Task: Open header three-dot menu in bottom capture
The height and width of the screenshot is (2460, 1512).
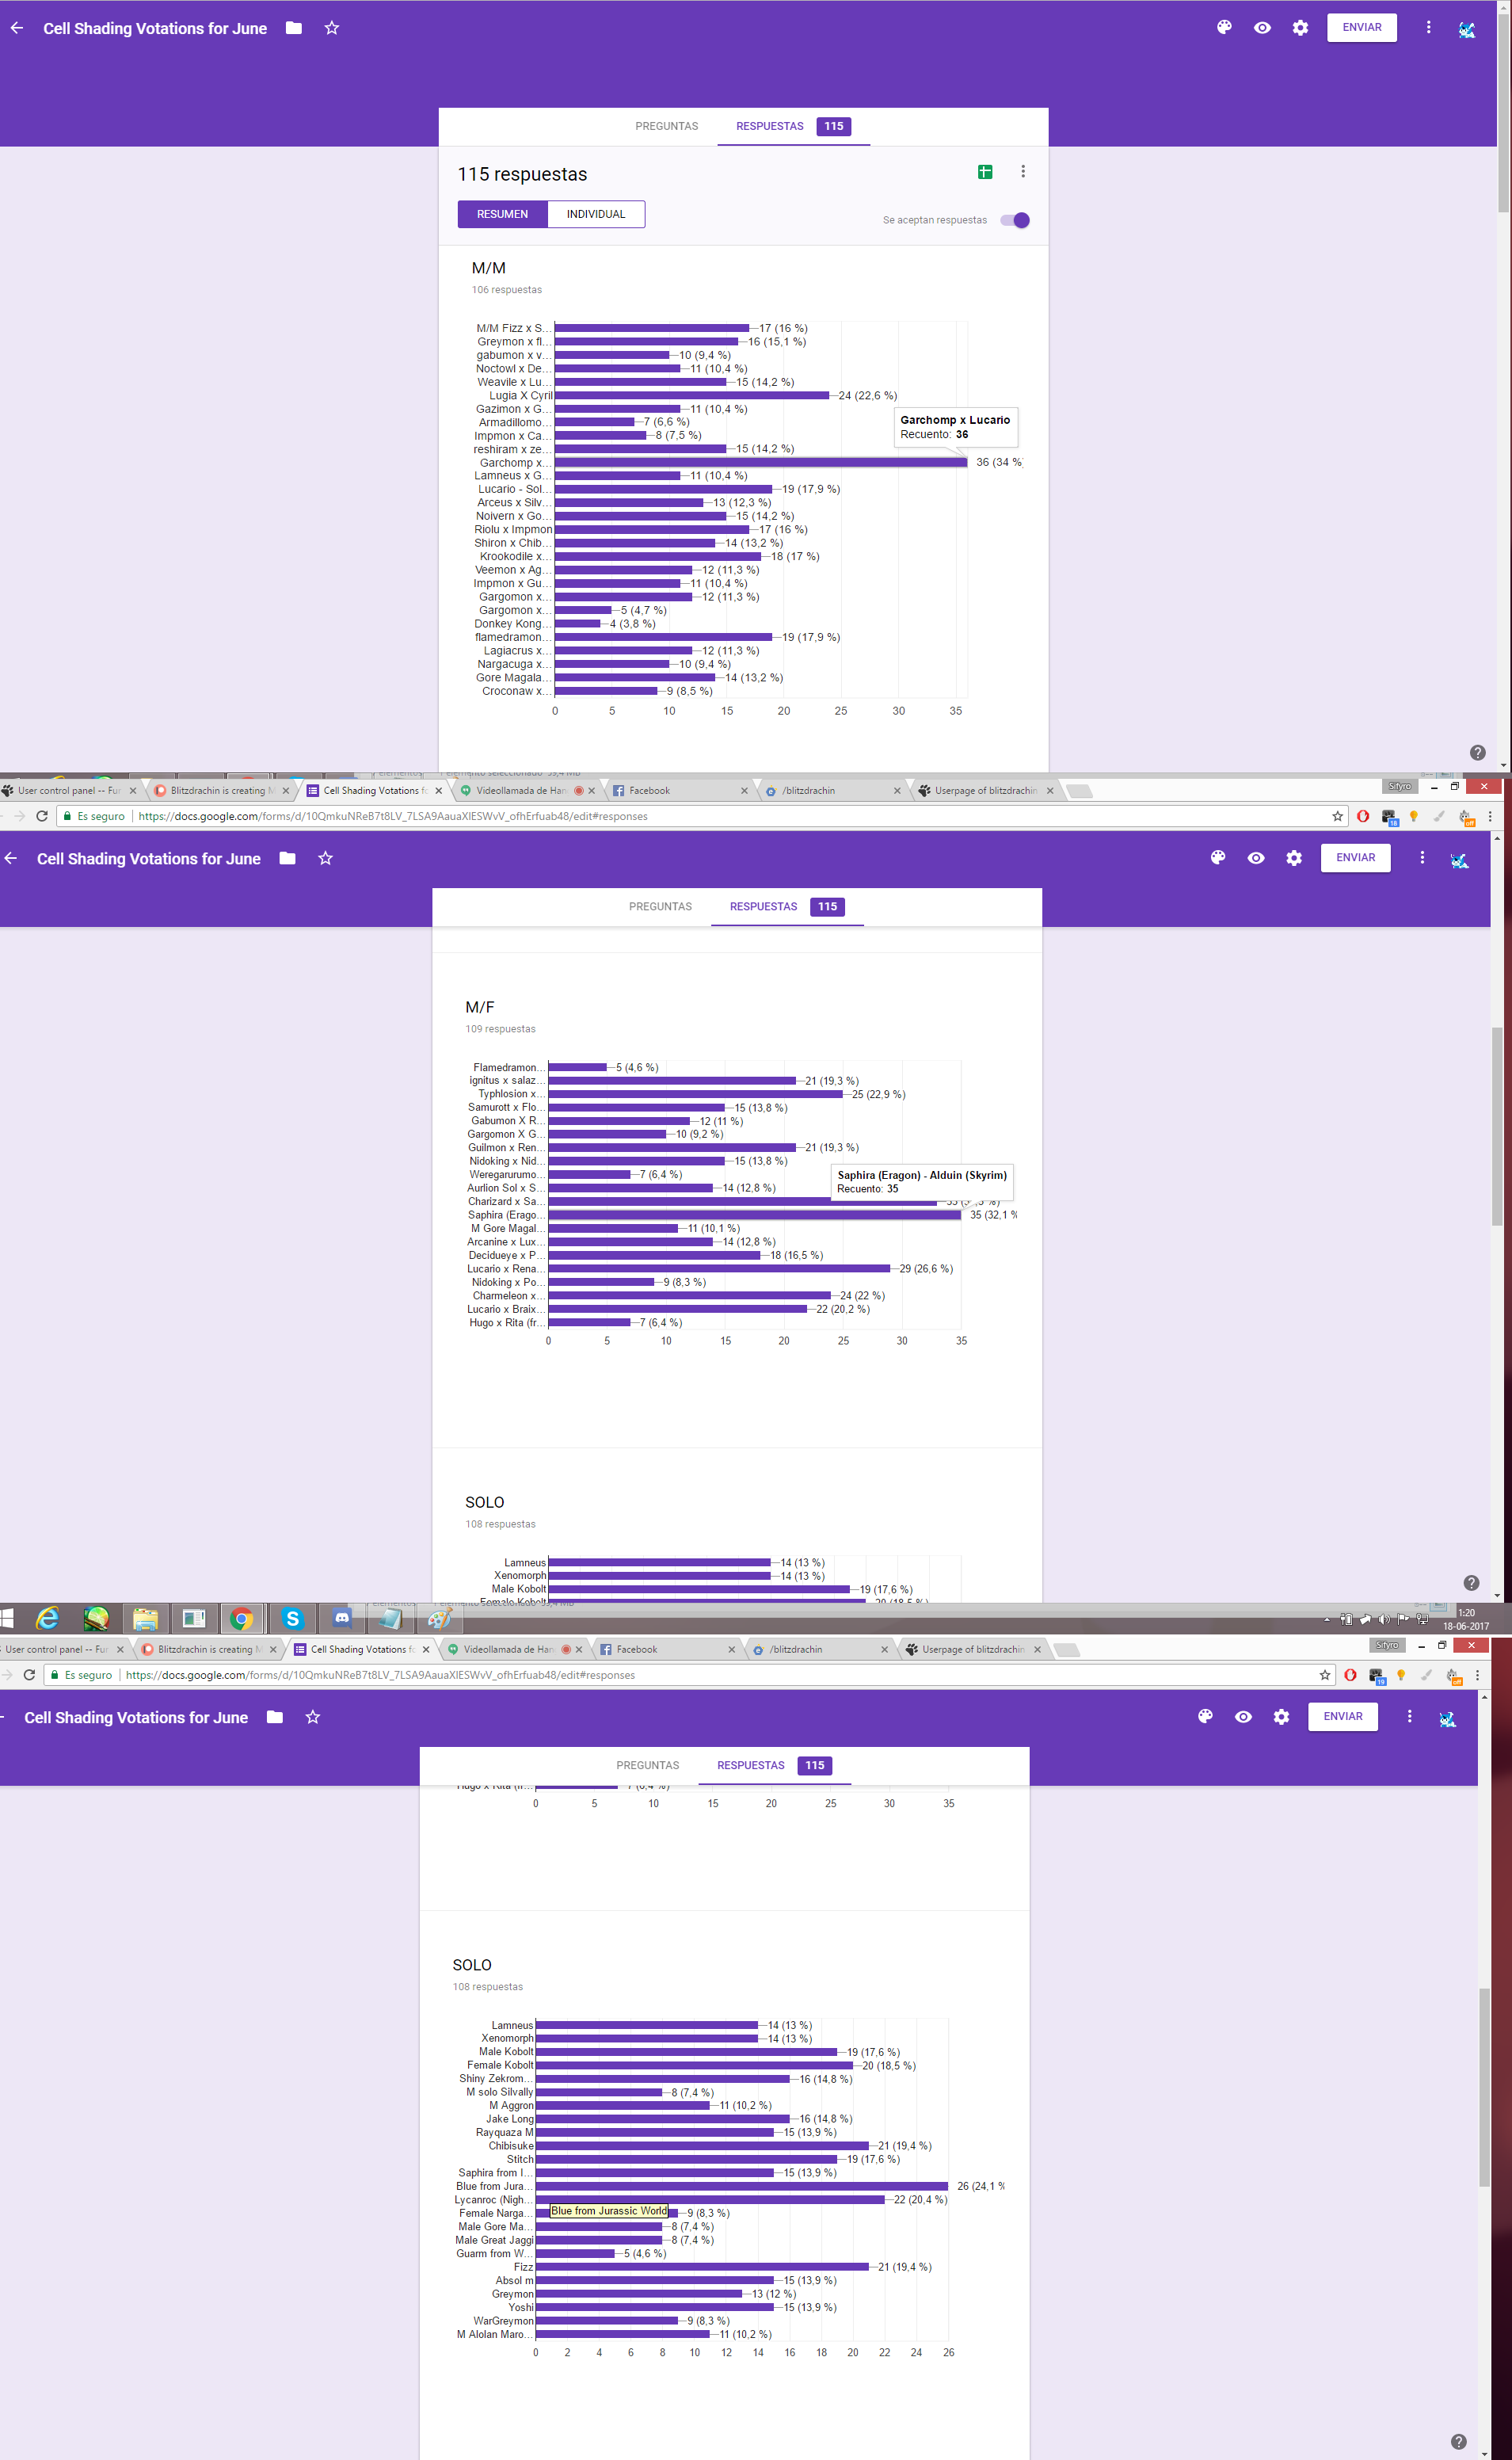Action: (x=1409, y=1717)
